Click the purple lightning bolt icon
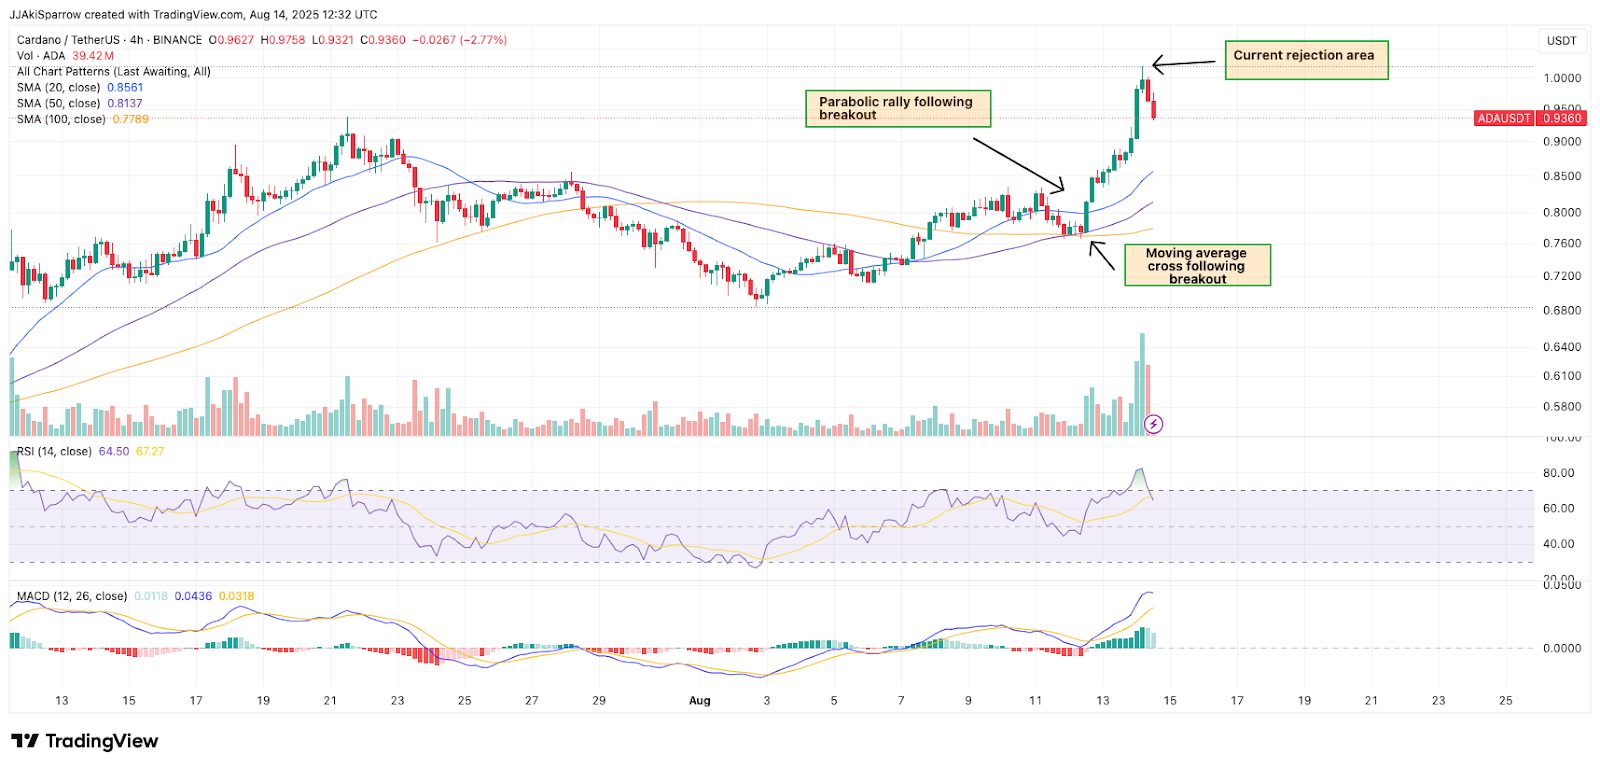 1153,424
